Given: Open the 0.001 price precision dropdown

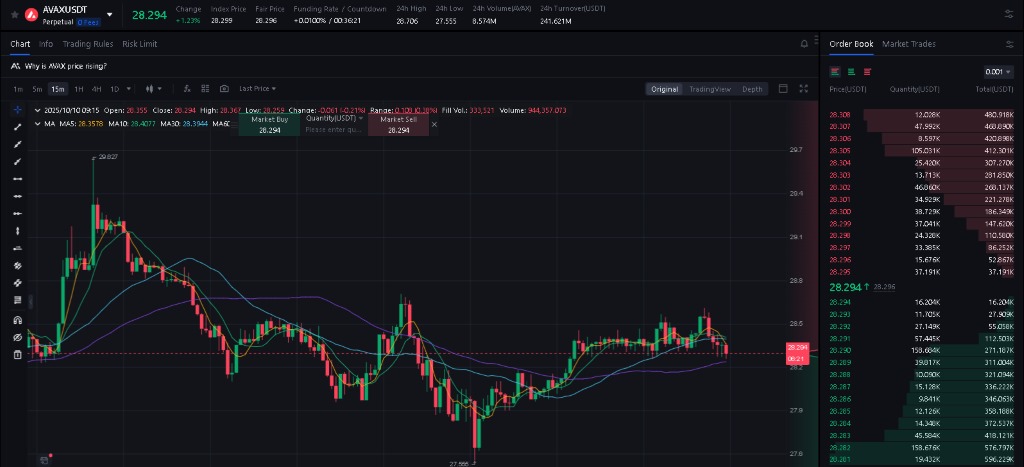Looking at the screenshot, I should point(997,72).
